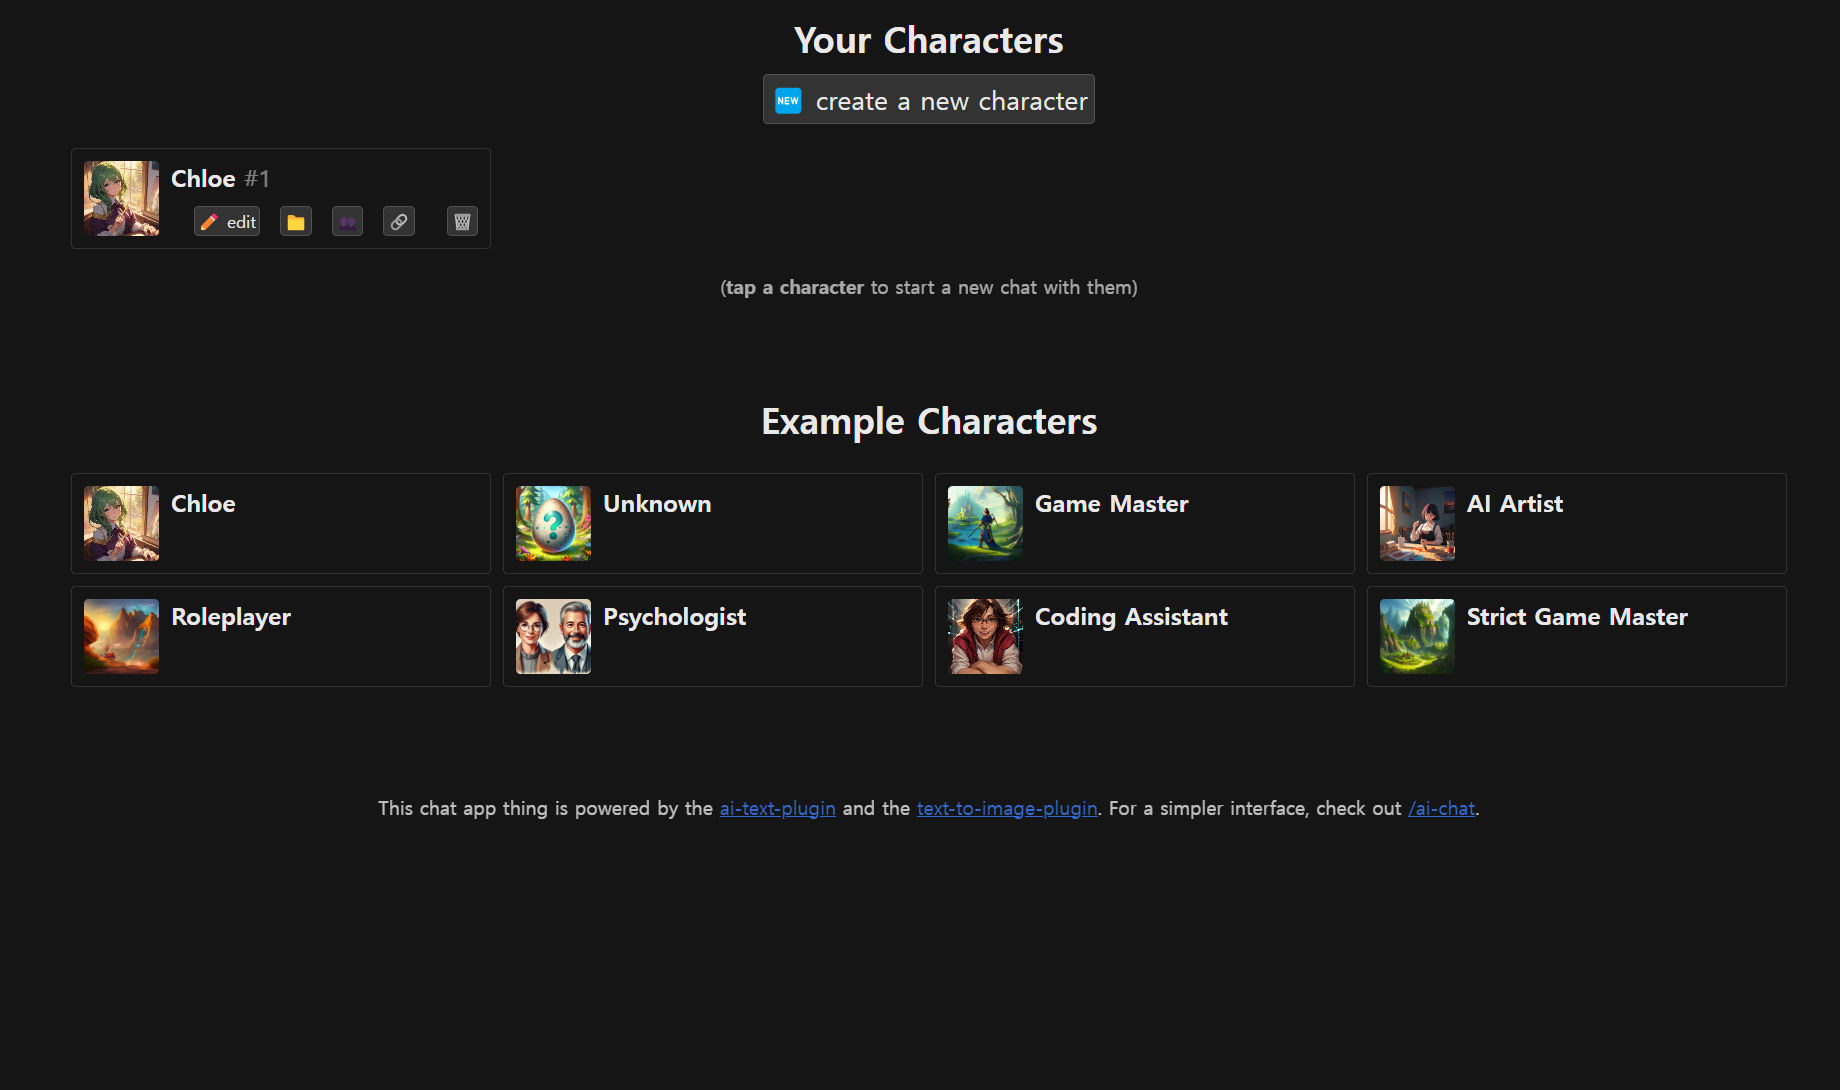
Task: Choose the AI Artist example character
Action: pos(1577,523)
